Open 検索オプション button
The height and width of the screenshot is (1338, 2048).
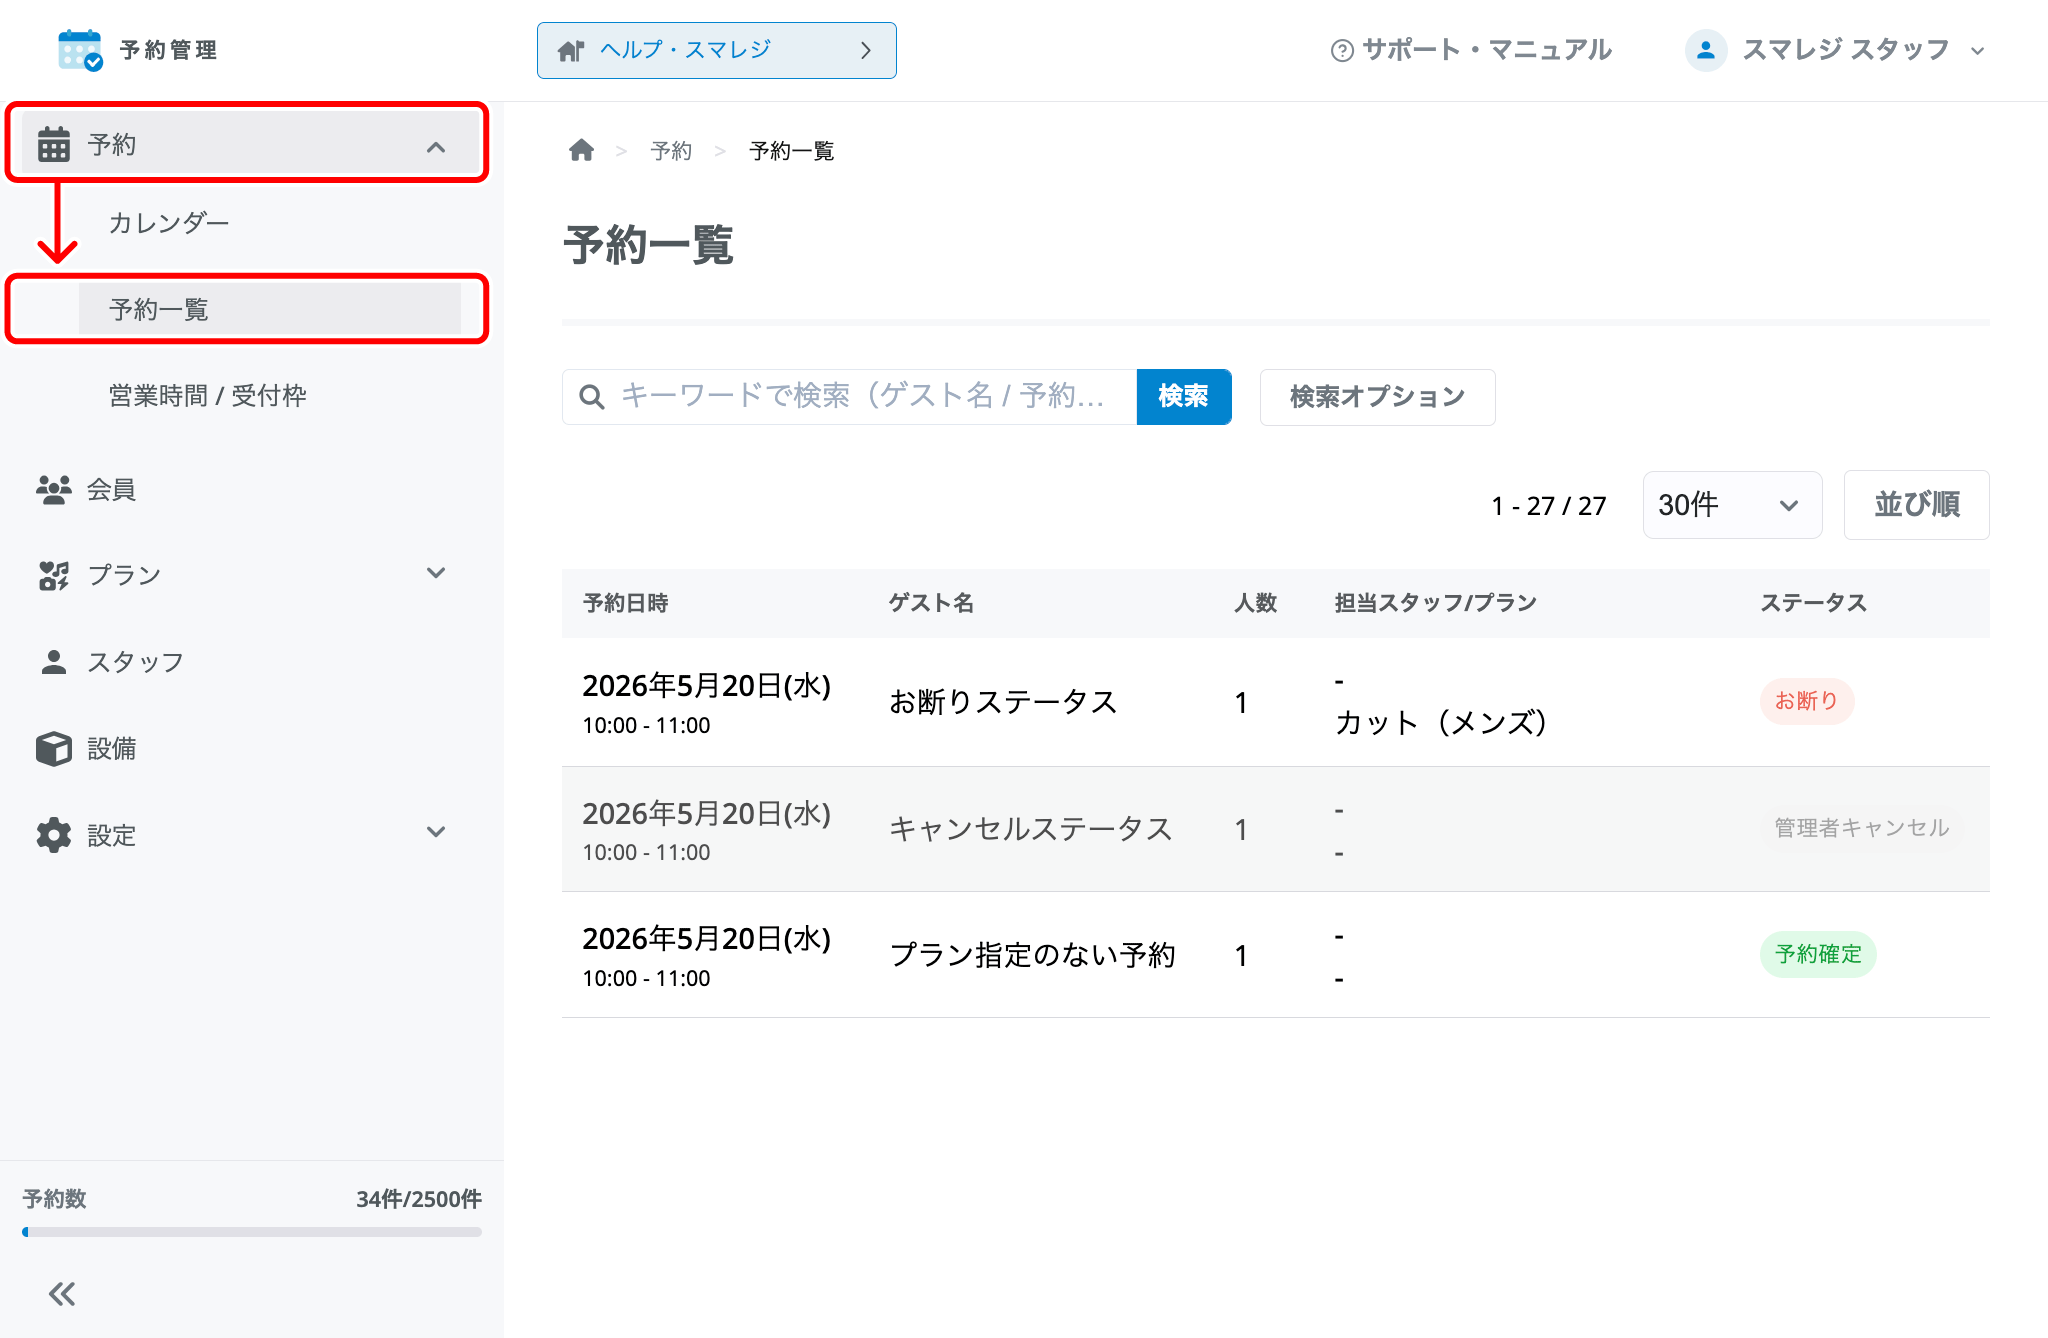(1377, 397)
